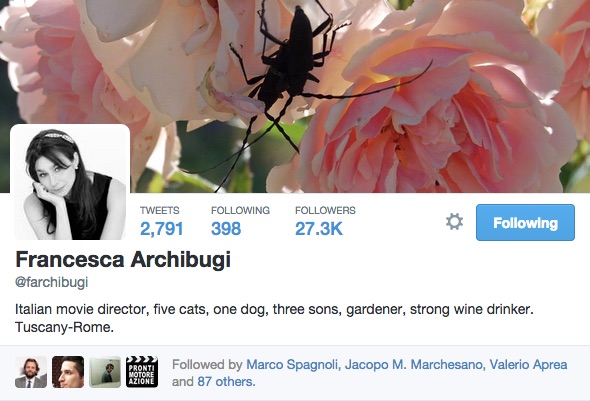Click the @farchibugi handle

click(52, 282)
